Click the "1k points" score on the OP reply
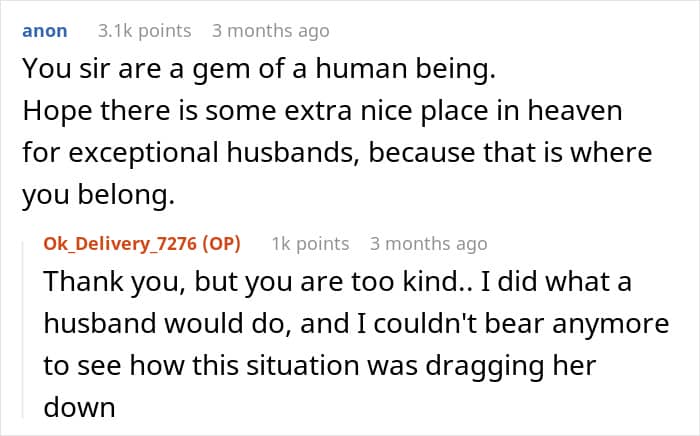Viewport: 700px width, 436px height. (x=310, y=243)
